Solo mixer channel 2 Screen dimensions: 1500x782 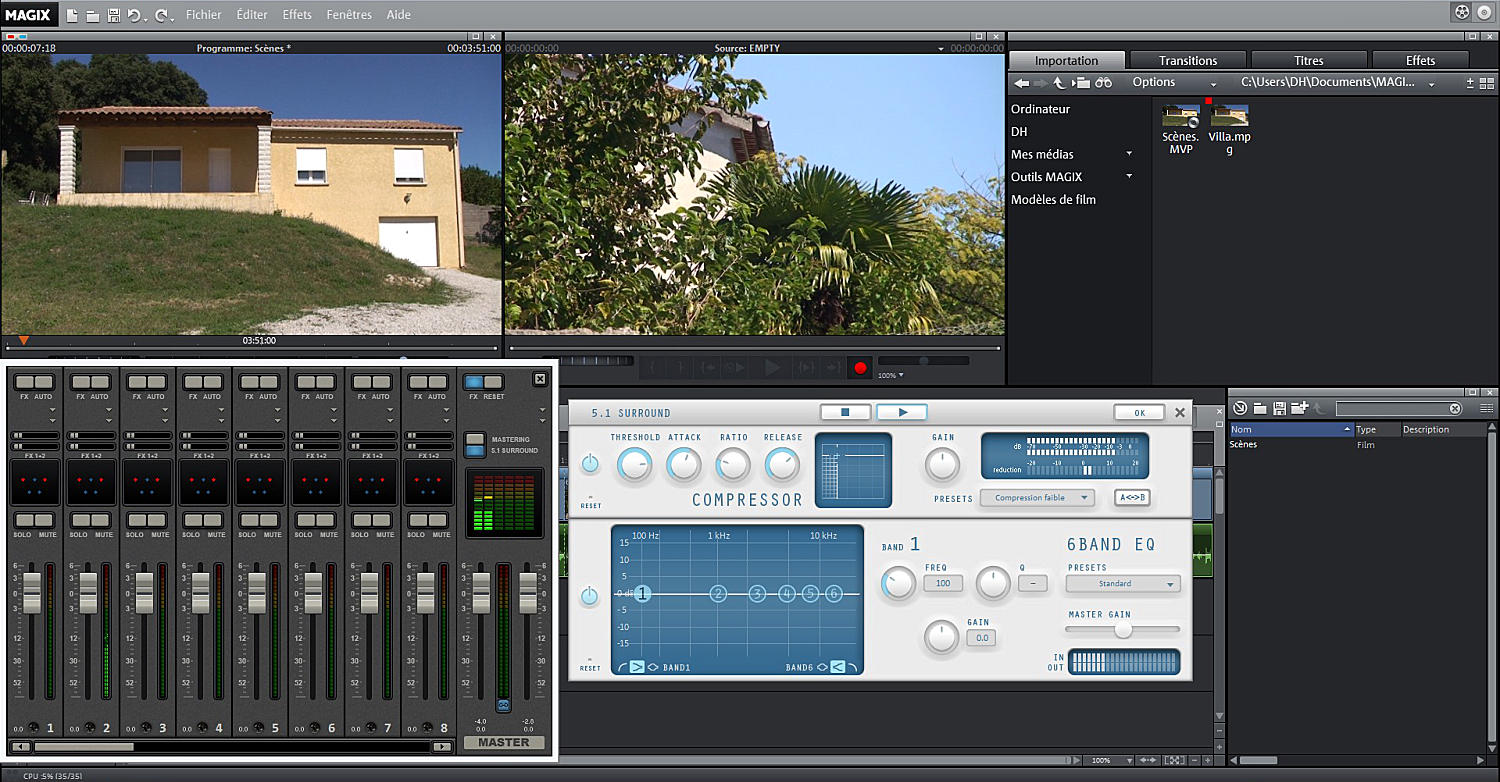pyautogui.click(x=81, y=520)
